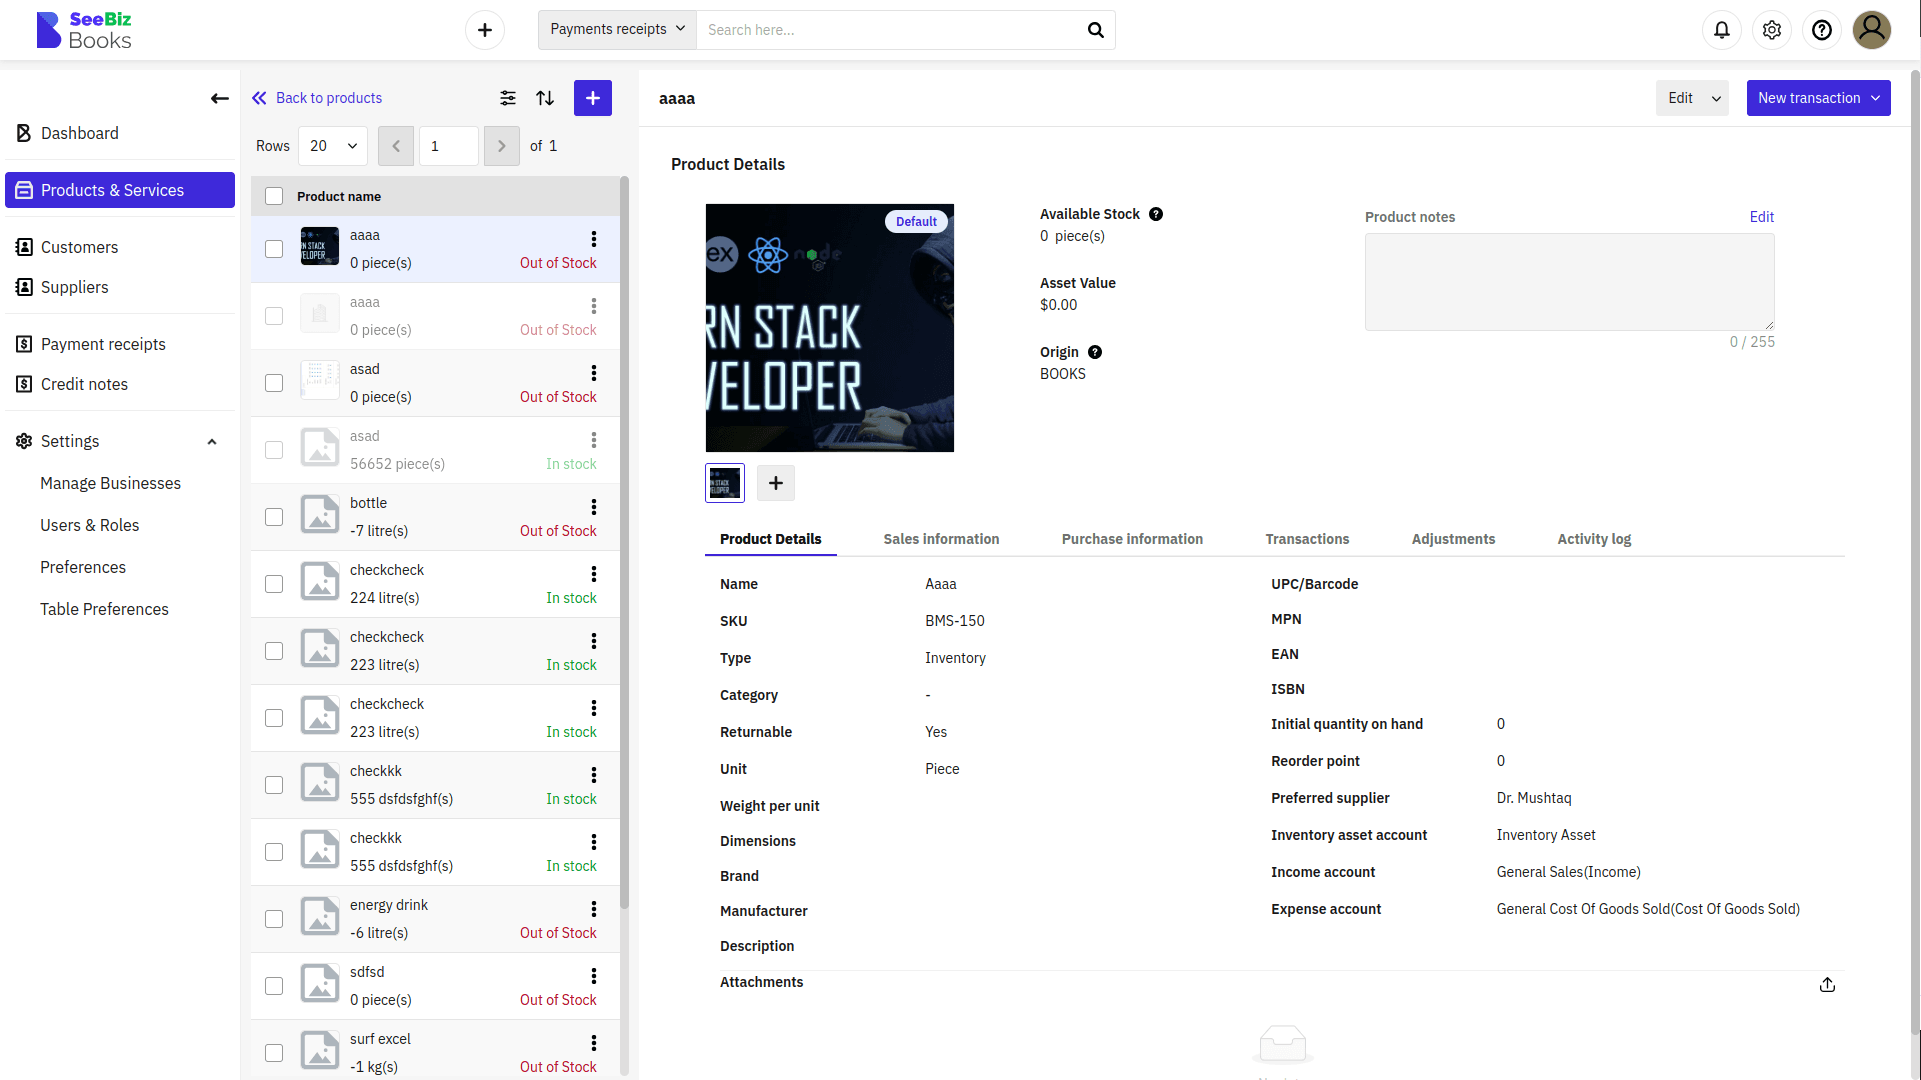
Task: Check the checkcheck 224 litre(s) checkbox
Action: coord(274,584)
